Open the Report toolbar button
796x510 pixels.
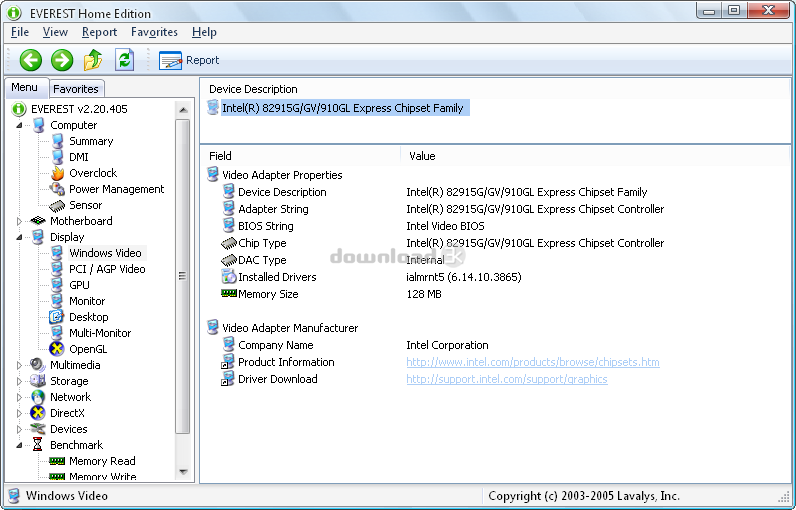[190, 60]
